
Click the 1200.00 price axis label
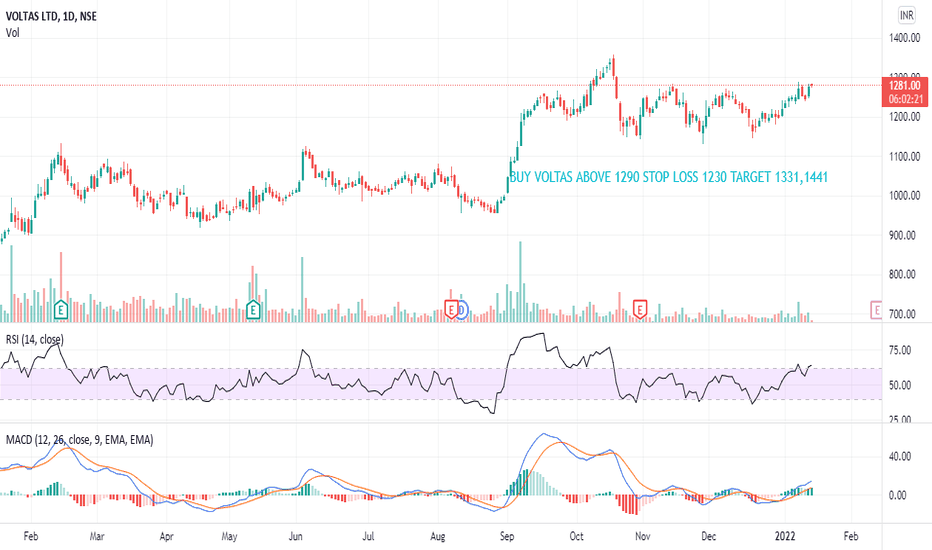[x=905, y=117]
